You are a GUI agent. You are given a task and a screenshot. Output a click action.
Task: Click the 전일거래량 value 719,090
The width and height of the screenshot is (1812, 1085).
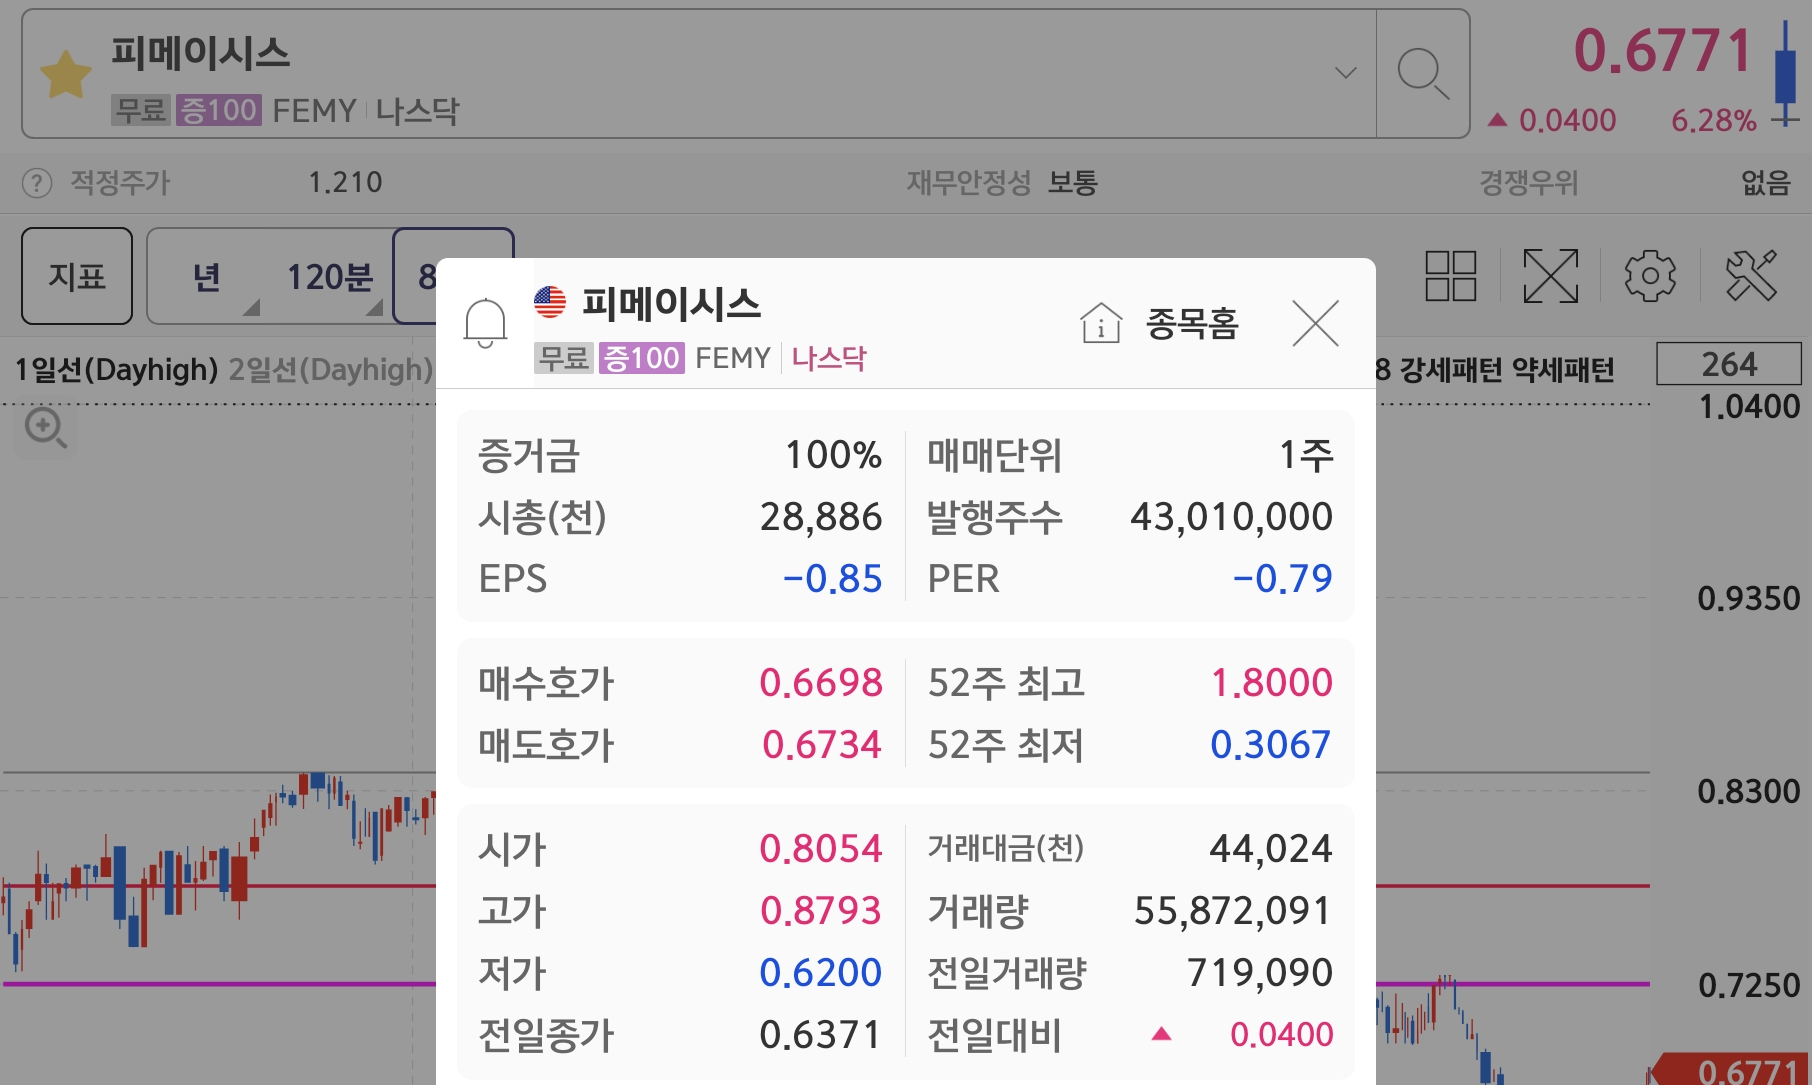[1260, 973]
